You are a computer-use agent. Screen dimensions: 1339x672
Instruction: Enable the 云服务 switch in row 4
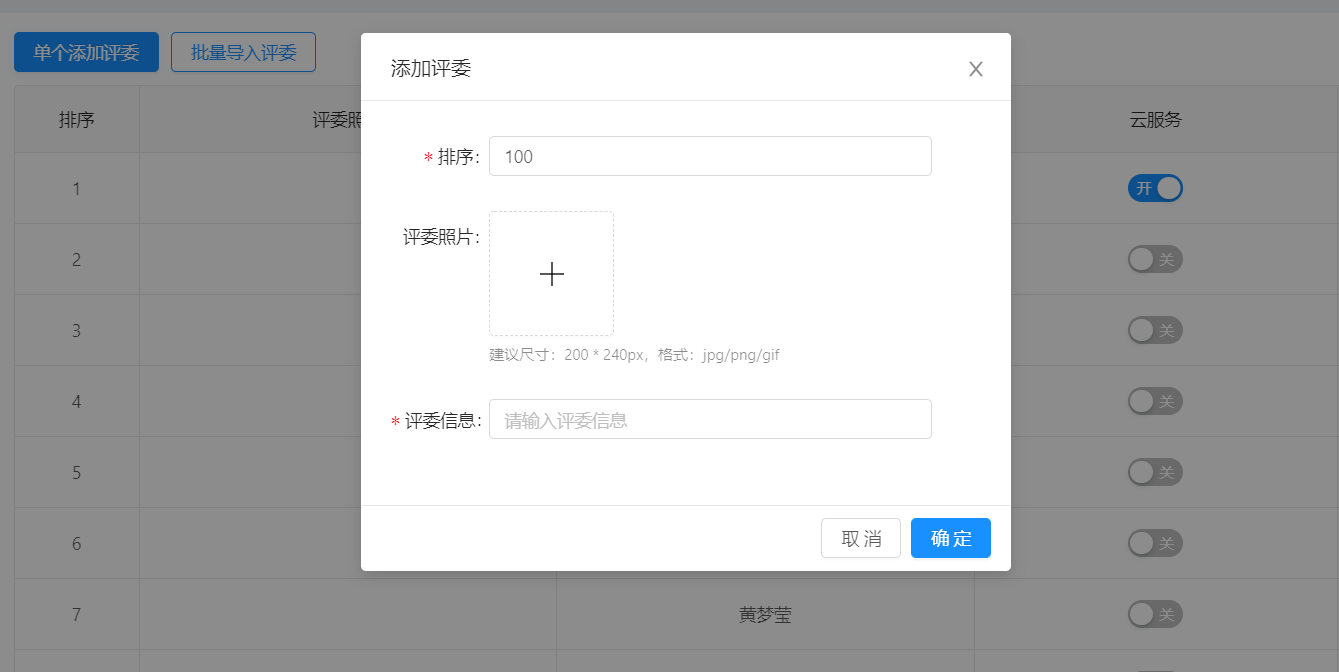pos(1155,401)
